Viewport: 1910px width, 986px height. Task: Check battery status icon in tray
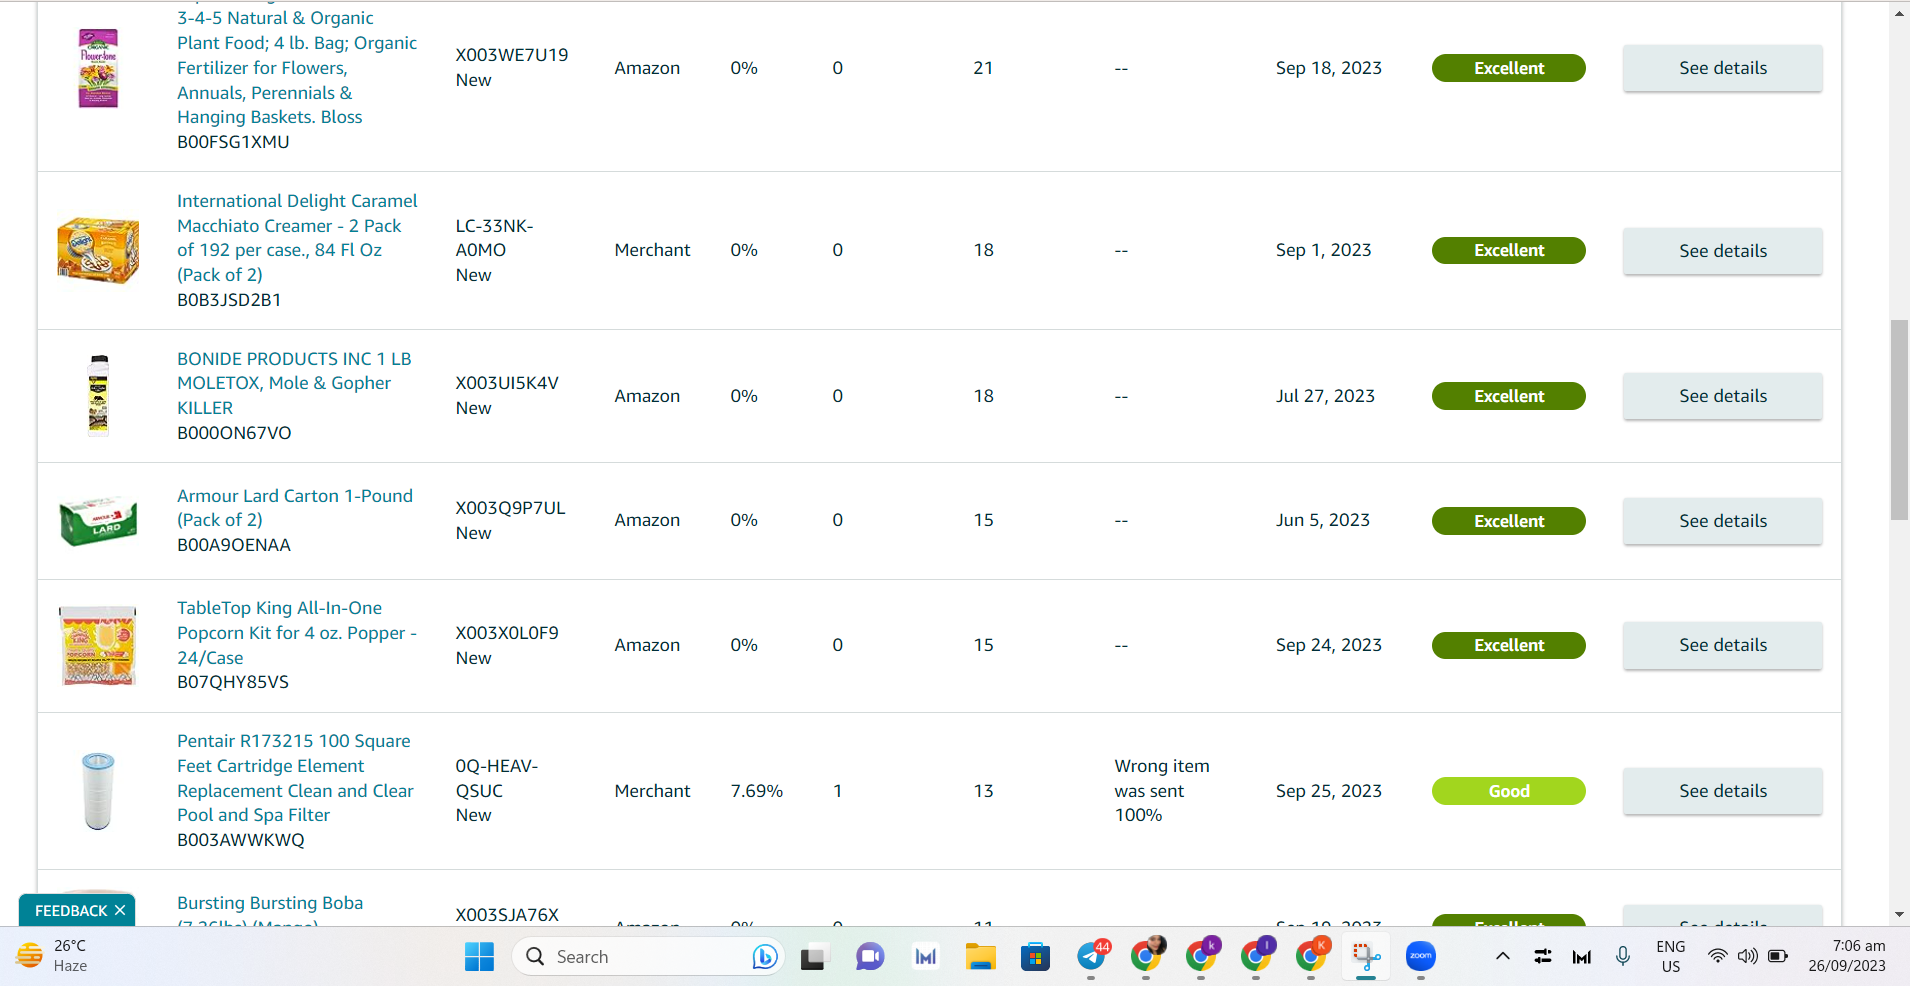click(1778, 957)
